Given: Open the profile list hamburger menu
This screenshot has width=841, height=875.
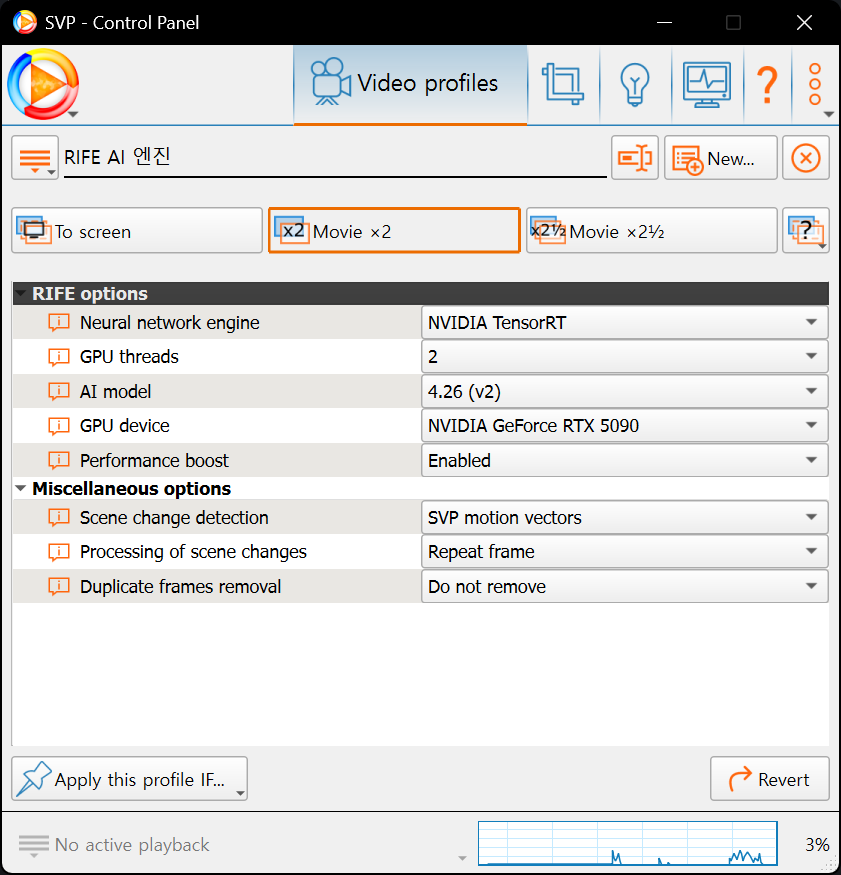Looking at the screenshot, I should tap(35, 158).
